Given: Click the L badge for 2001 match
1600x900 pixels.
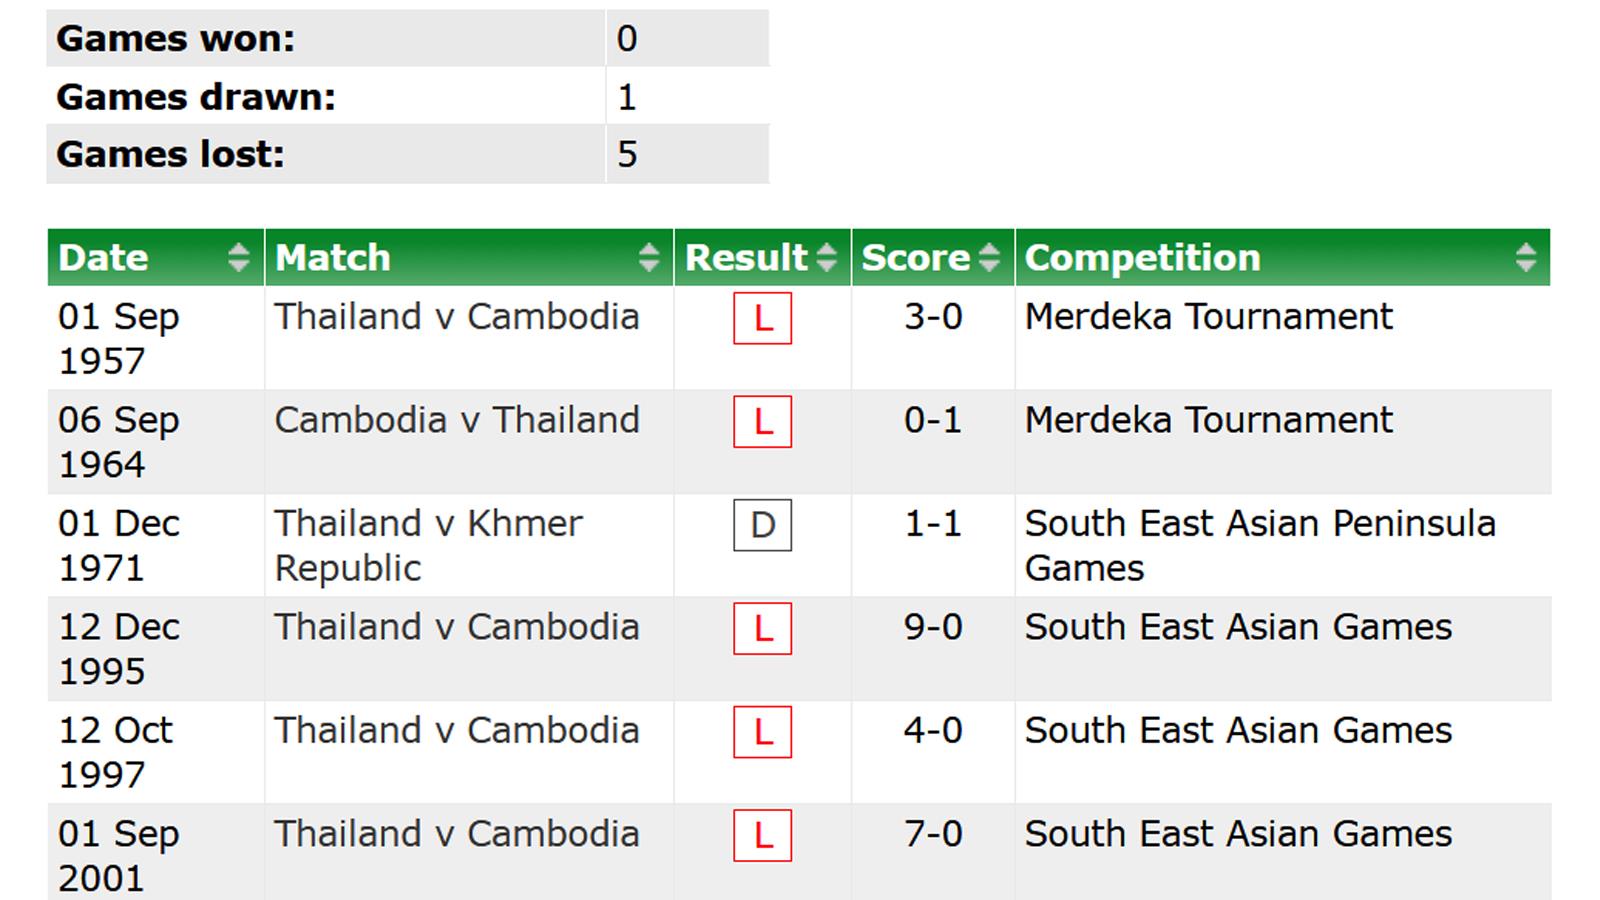Looking at the screenshot, I should [762, 835].
